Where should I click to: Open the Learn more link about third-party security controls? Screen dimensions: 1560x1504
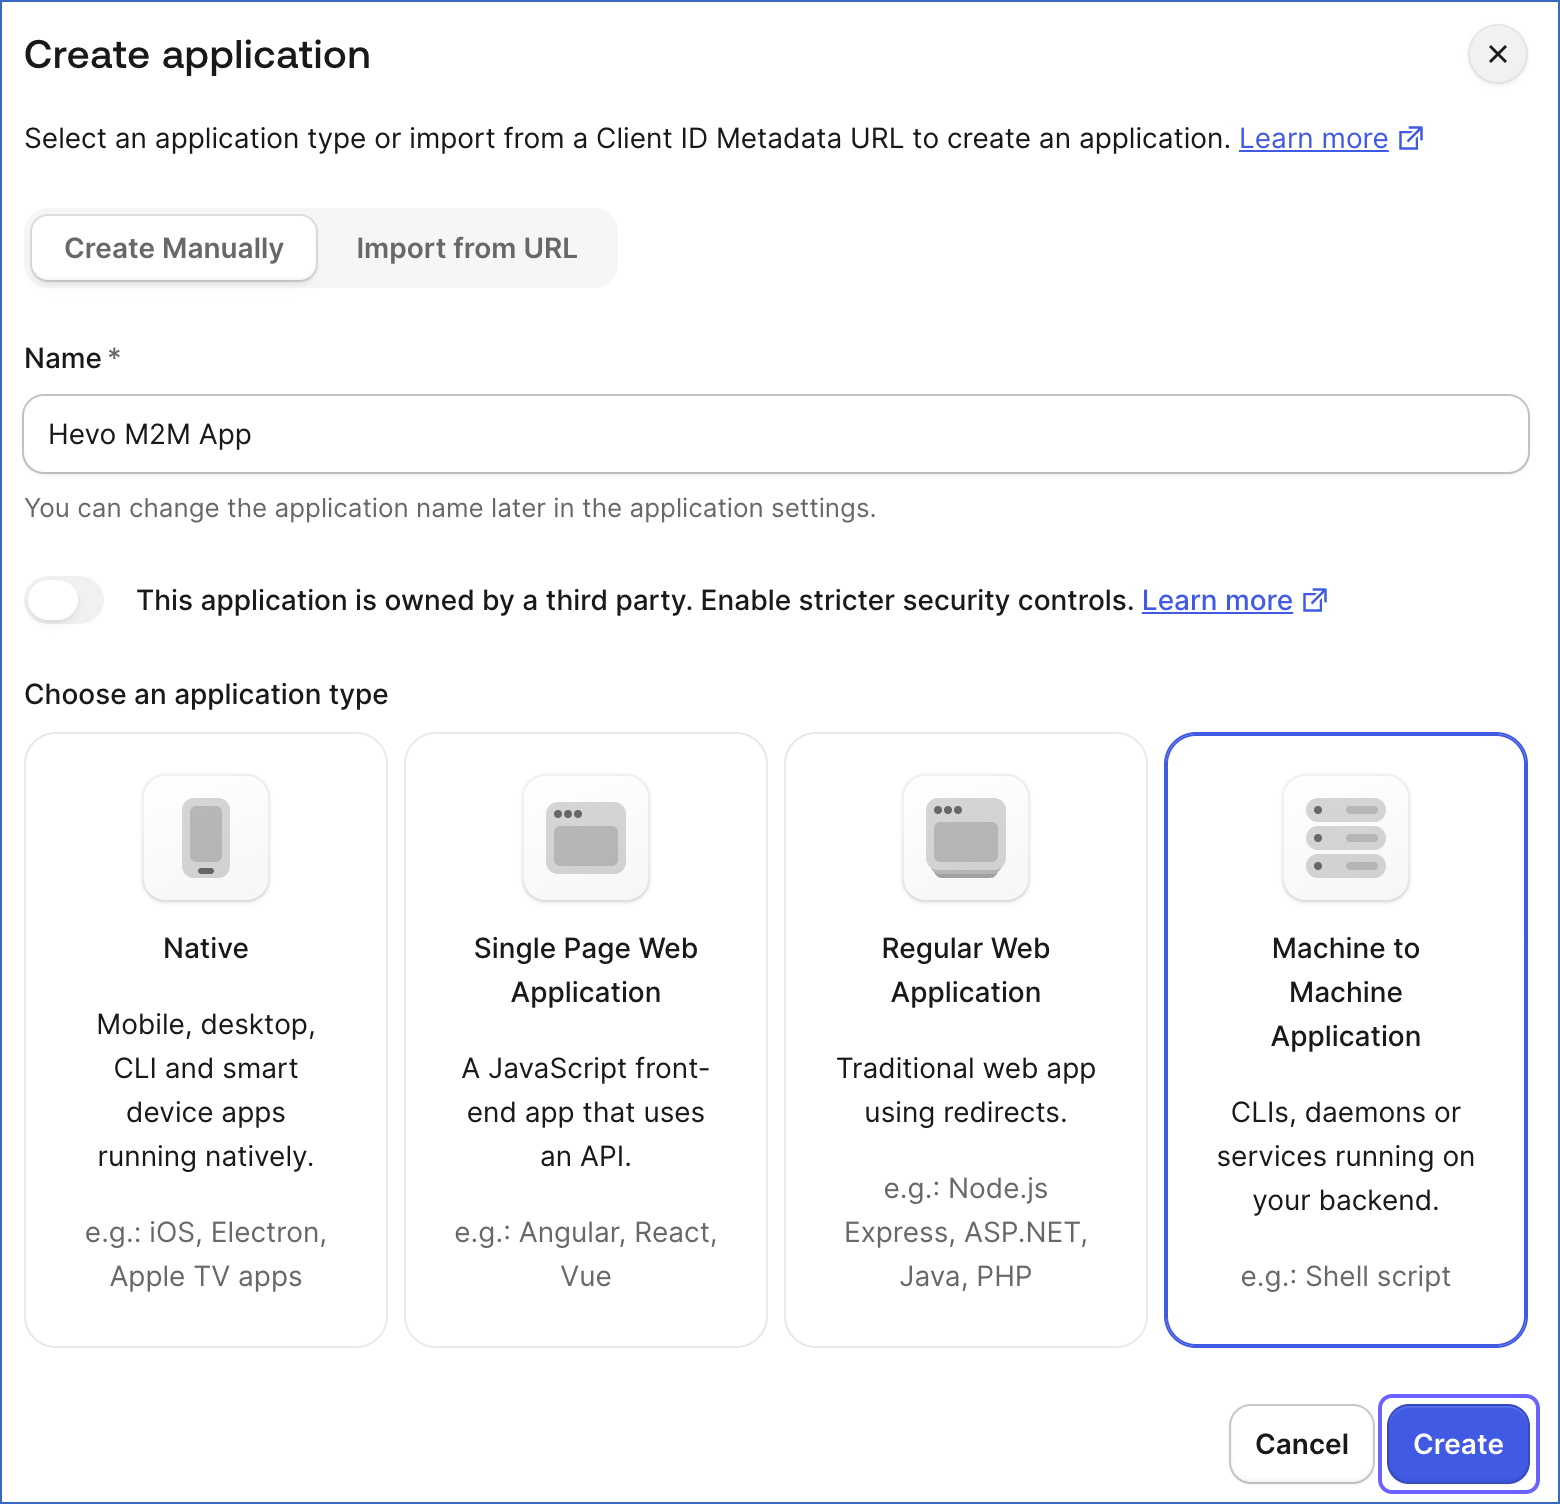pos(1217,600)
